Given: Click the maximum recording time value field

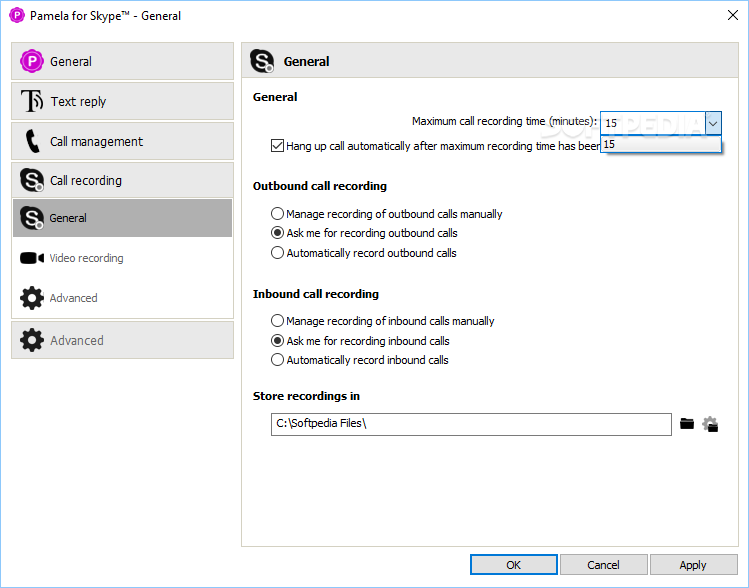Looking at the screenshot, I should point(653,123).
